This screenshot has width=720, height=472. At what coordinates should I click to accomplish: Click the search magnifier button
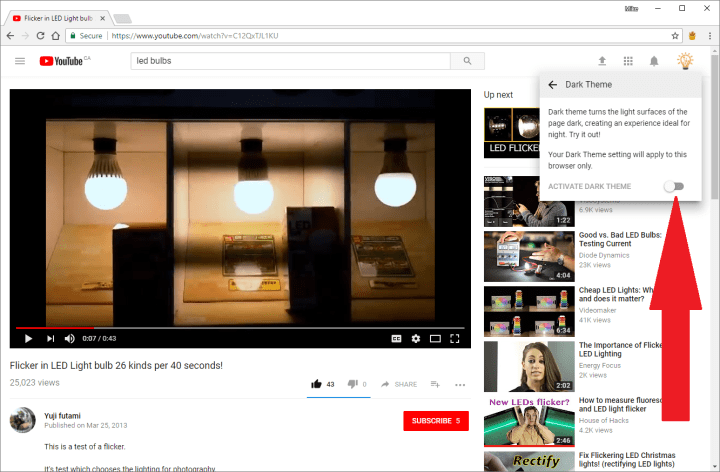point(466,61)
